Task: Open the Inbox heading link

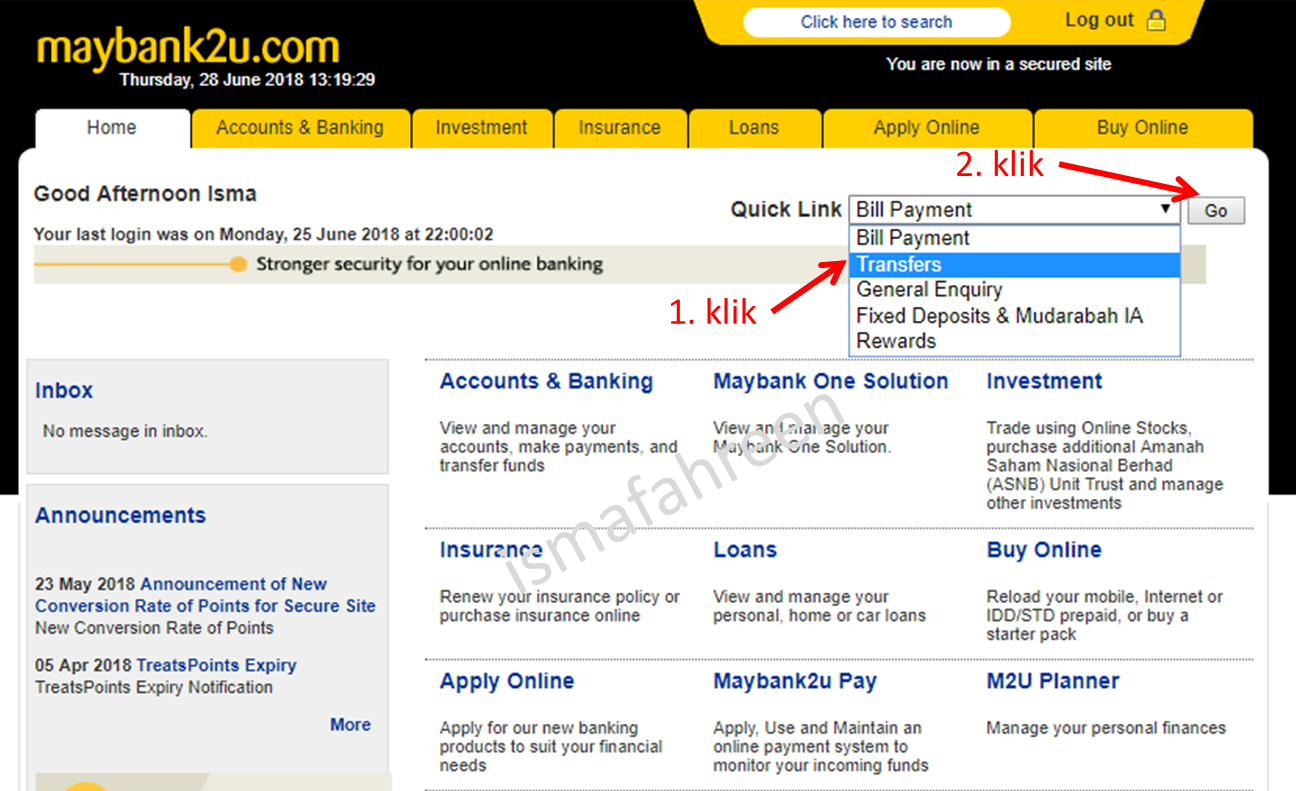Action: coord(64,391)
